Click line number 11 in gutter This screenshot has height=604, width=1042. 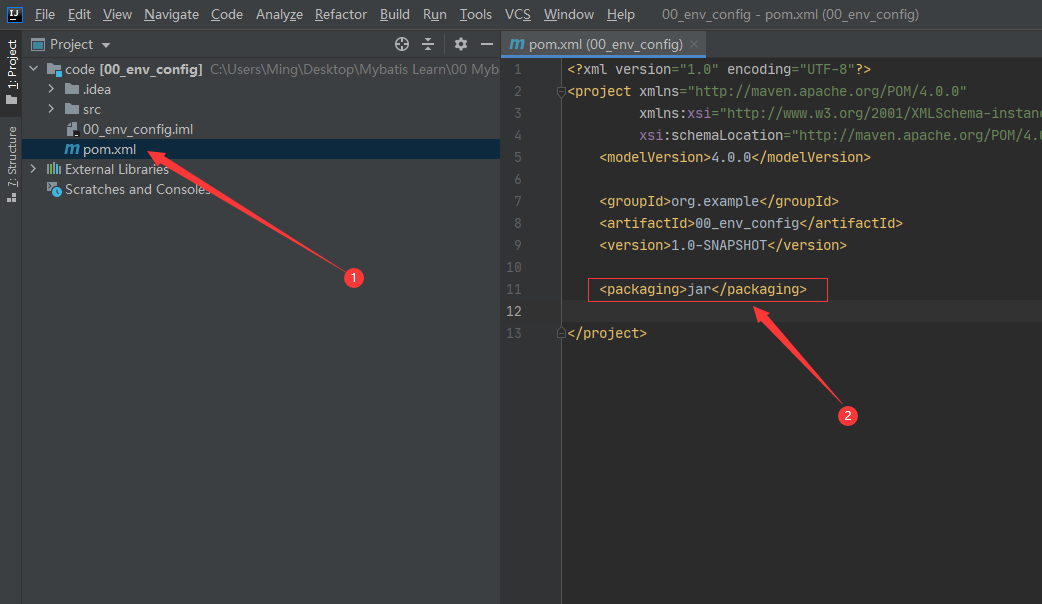(514, 289)
